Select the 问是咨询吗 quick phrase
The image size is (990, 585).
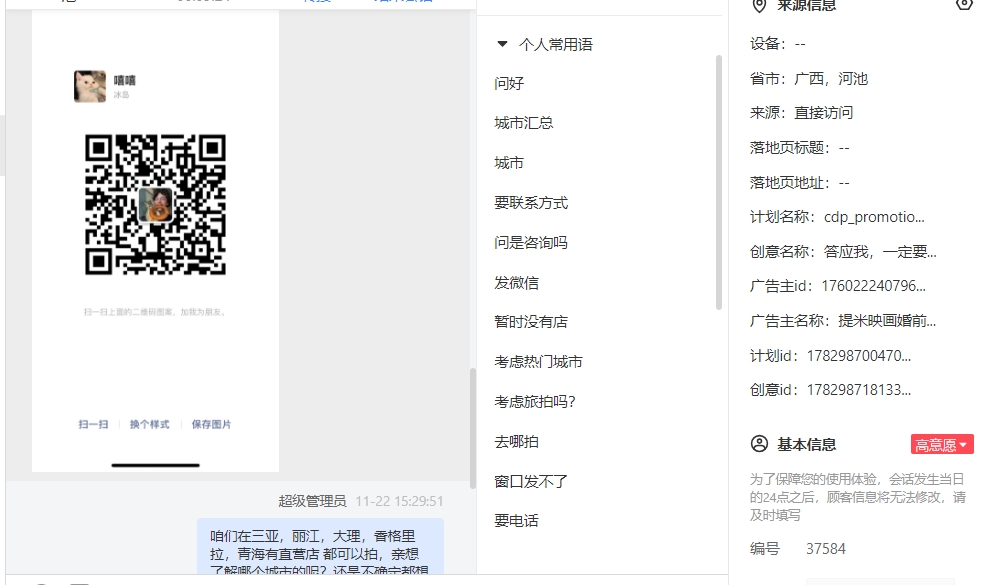tap(531, 242)
